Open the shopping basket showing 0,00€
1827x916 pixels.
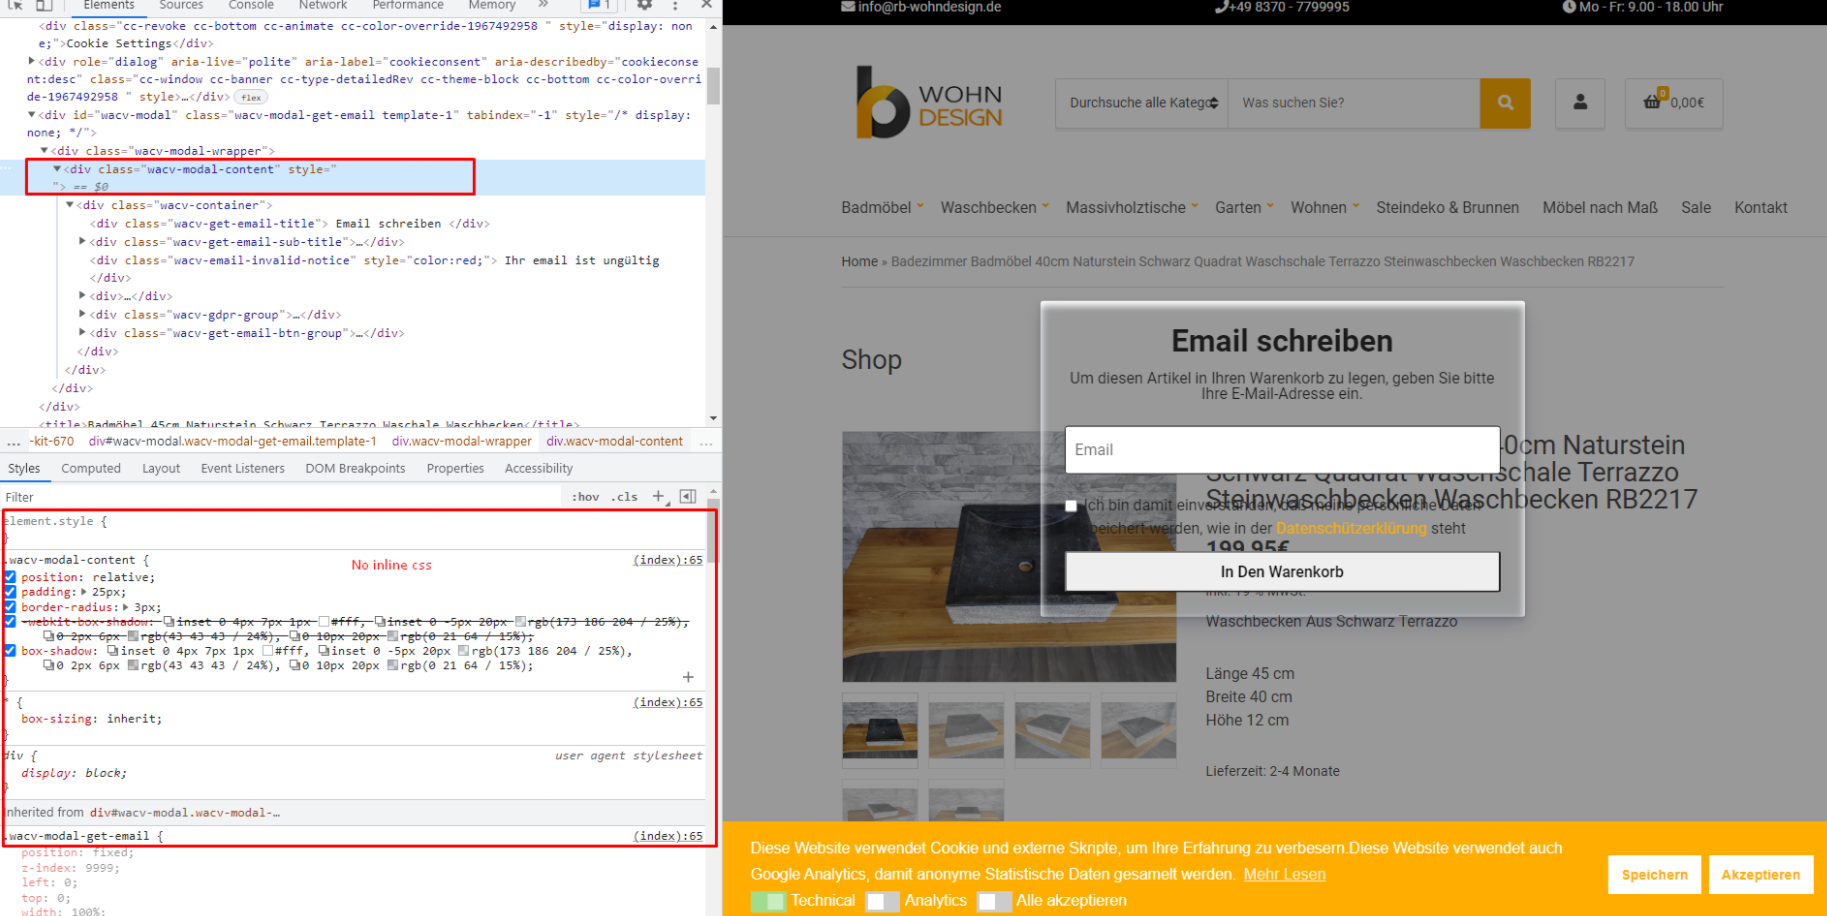[1674, 103]
